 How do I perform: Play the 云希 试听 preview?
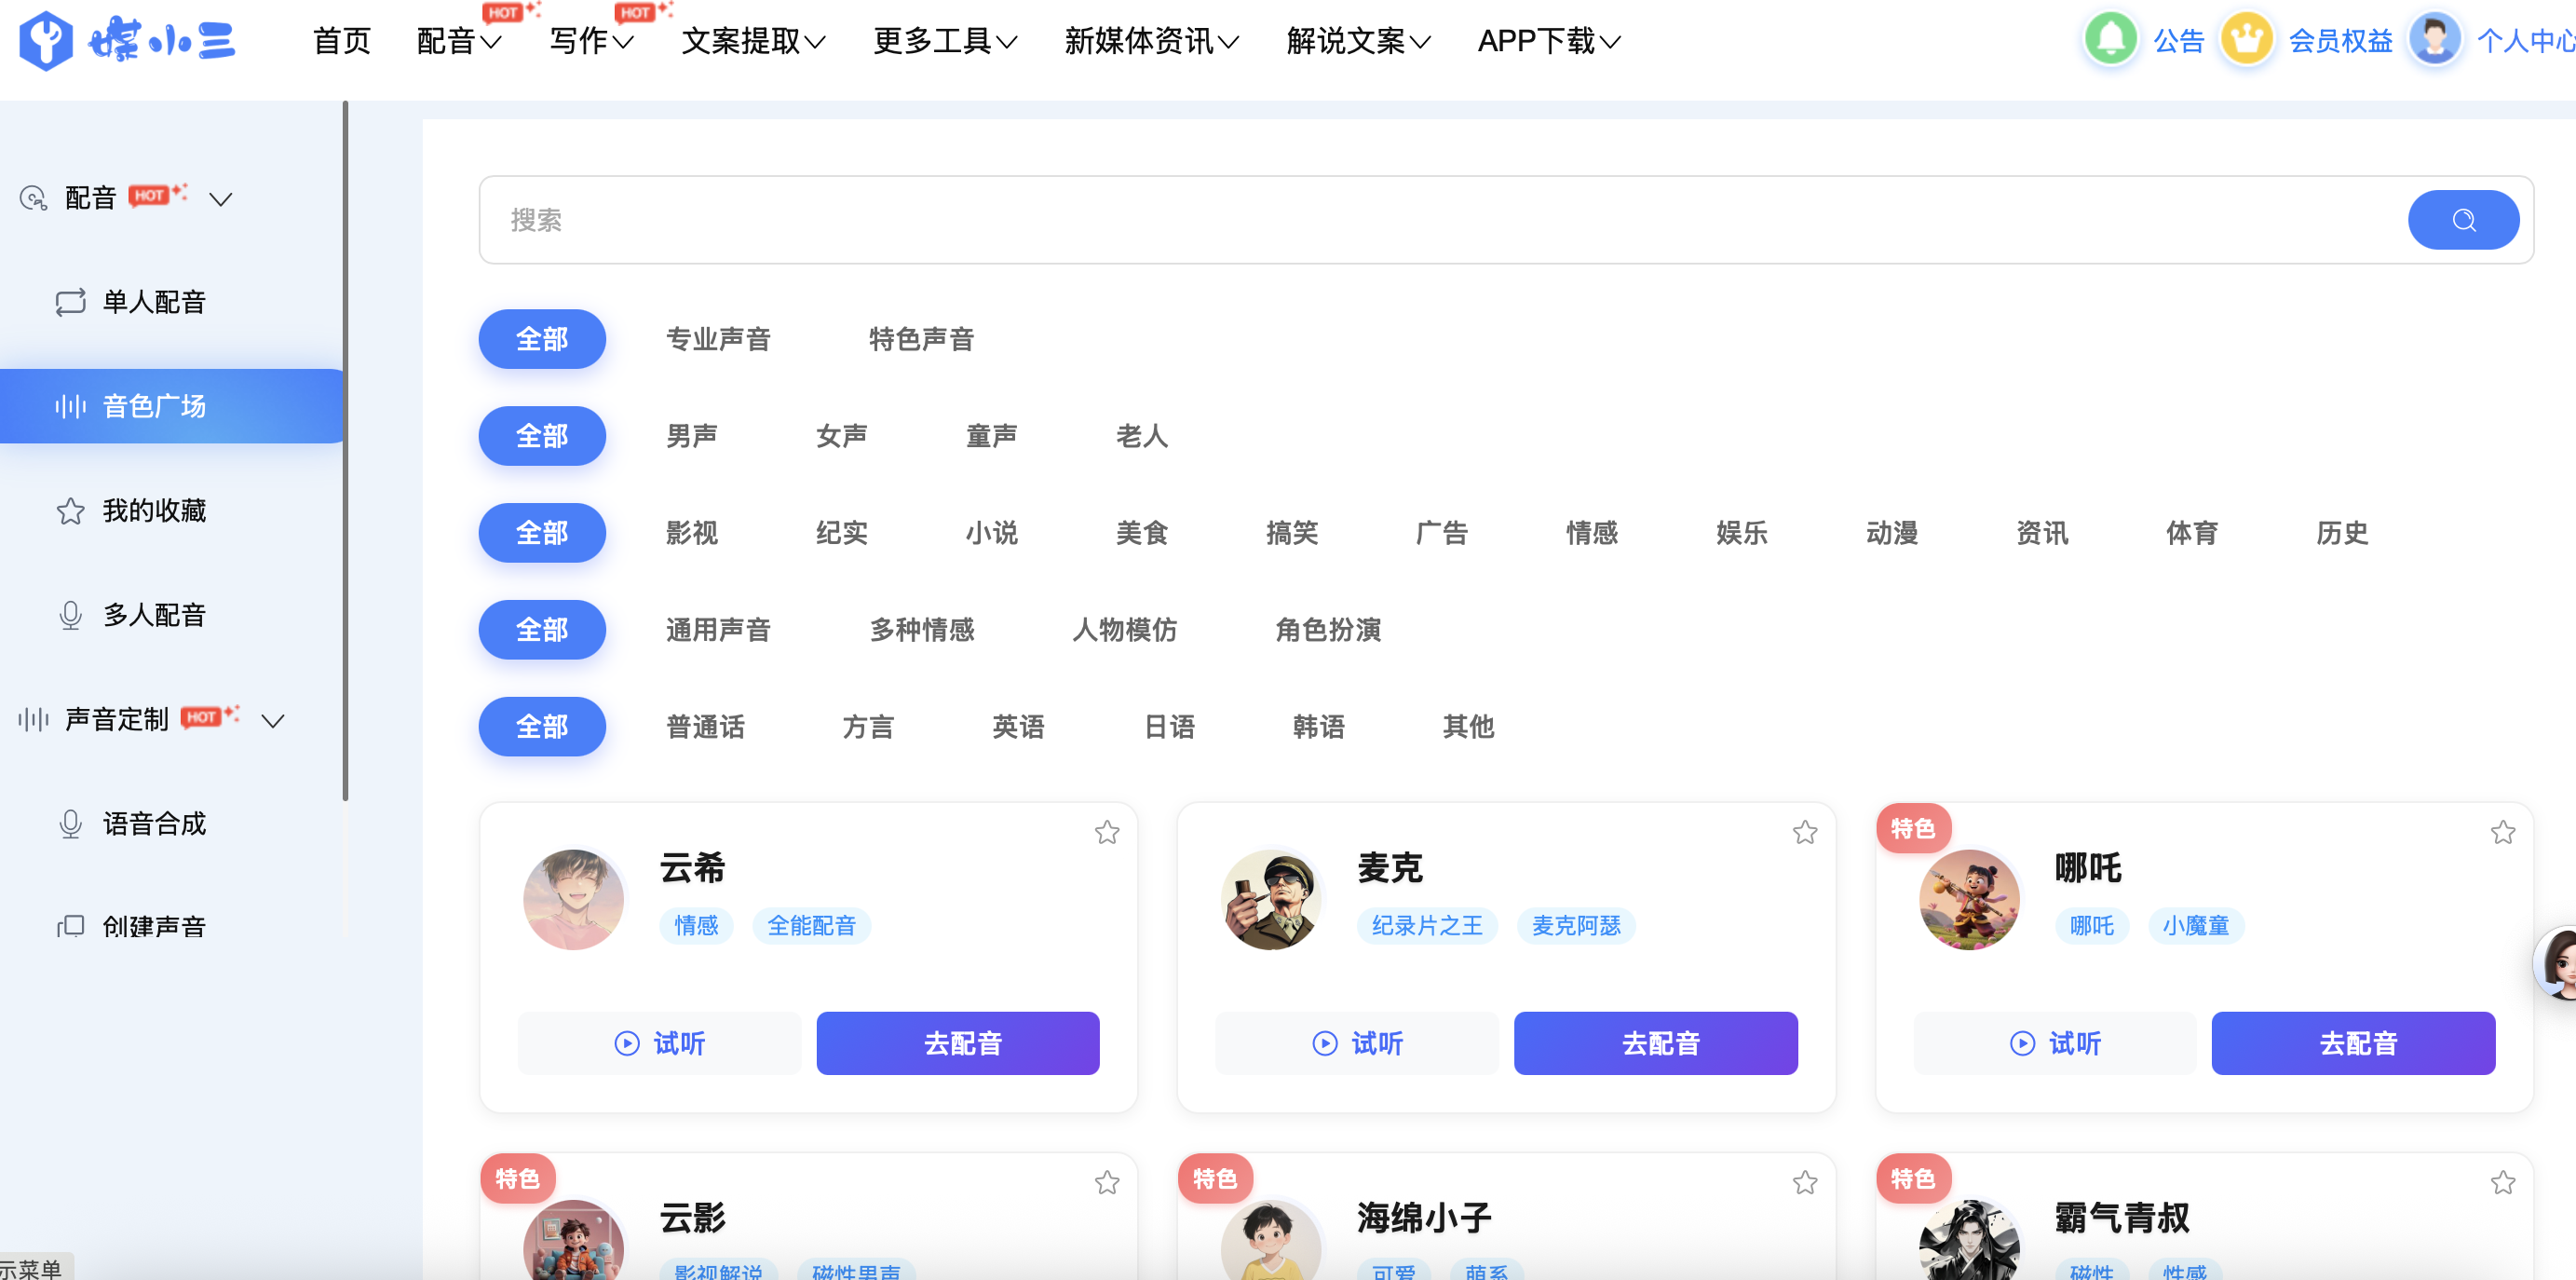659,1043
